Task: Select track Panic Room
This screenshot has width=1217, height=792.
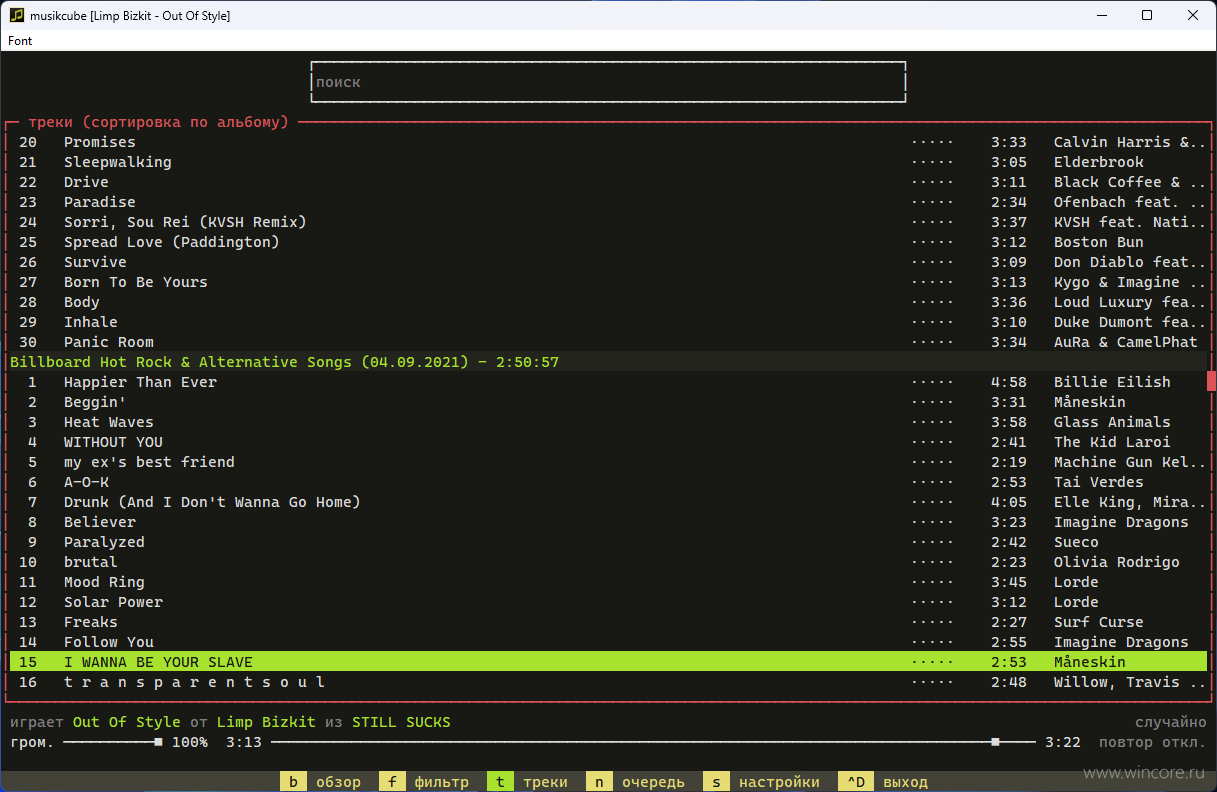Action: pyautogui.click(x=608, y=342)
